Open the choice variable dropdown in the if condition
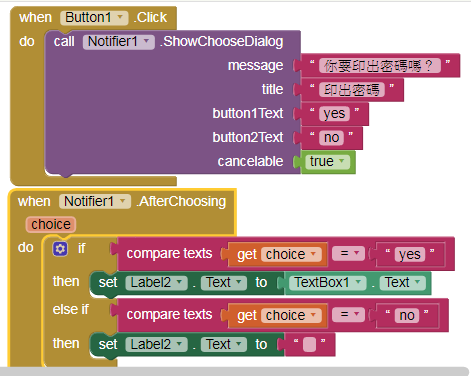The height and width of the screenshot is (376, 471). (x=291, y=254)
